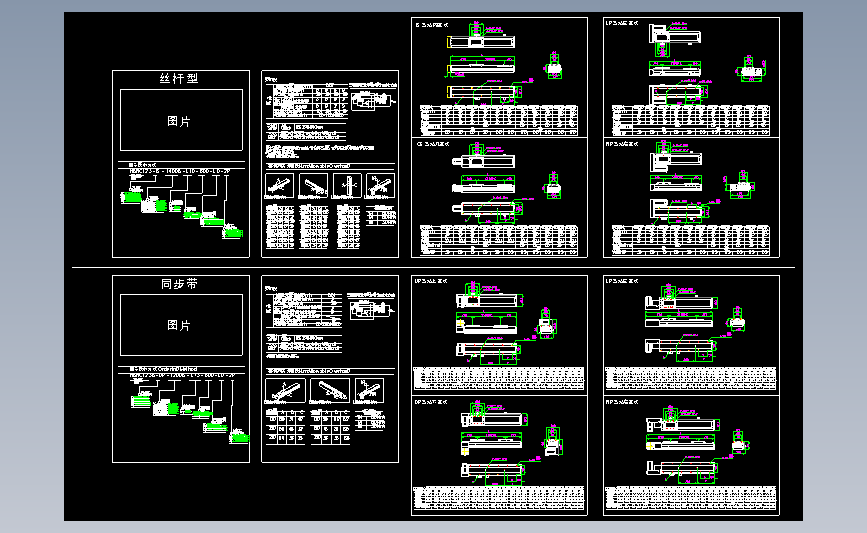Click the panel title text in lower-left 同步带 drawing panel
Screen dimensions: 867x533
(431, 403)
